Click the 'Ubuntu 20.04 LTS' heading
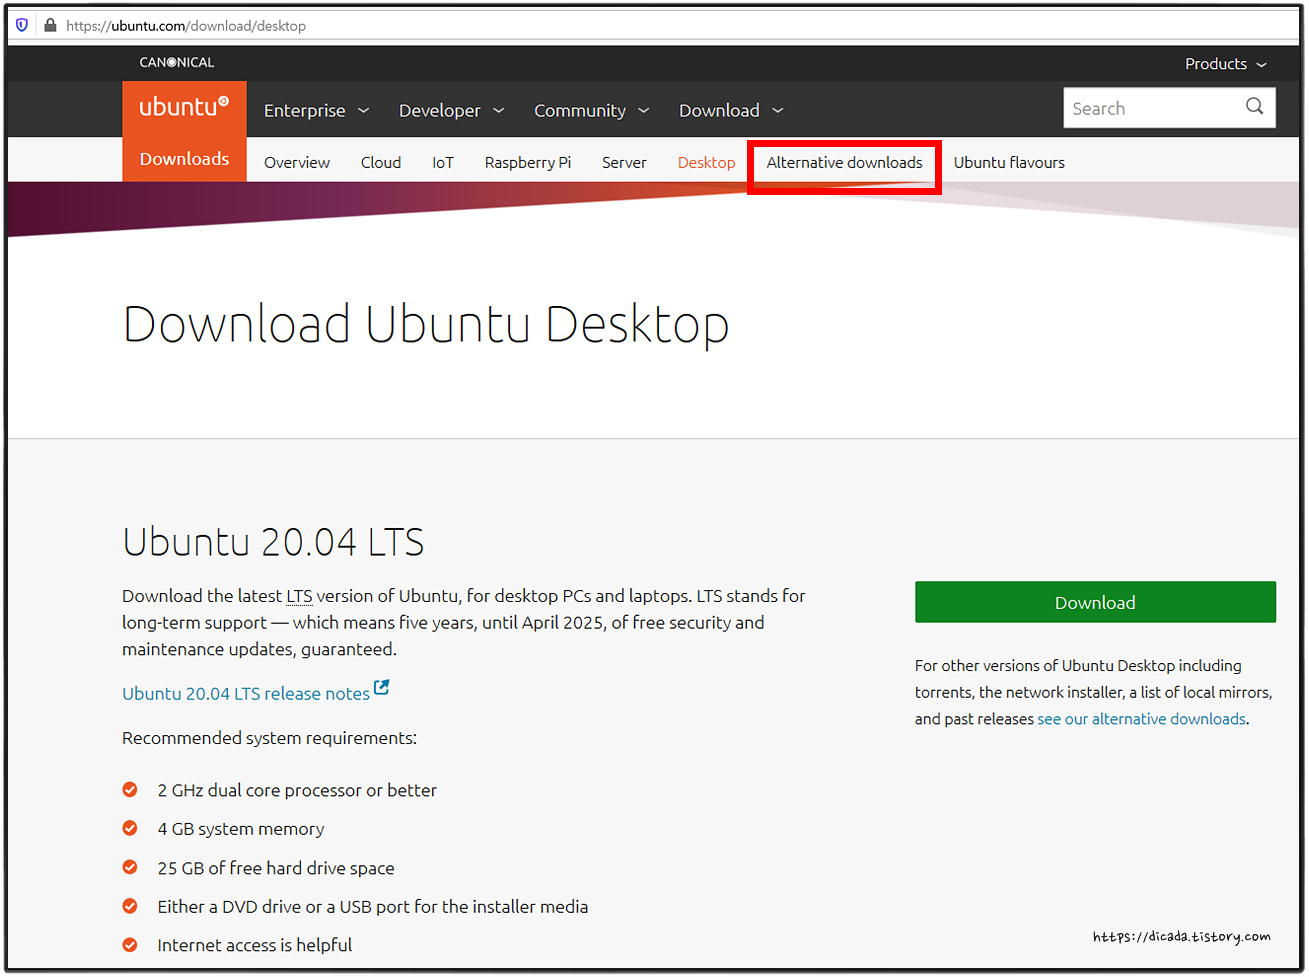1309x977 pixels. pyautogui.click(x=273, y=542)
